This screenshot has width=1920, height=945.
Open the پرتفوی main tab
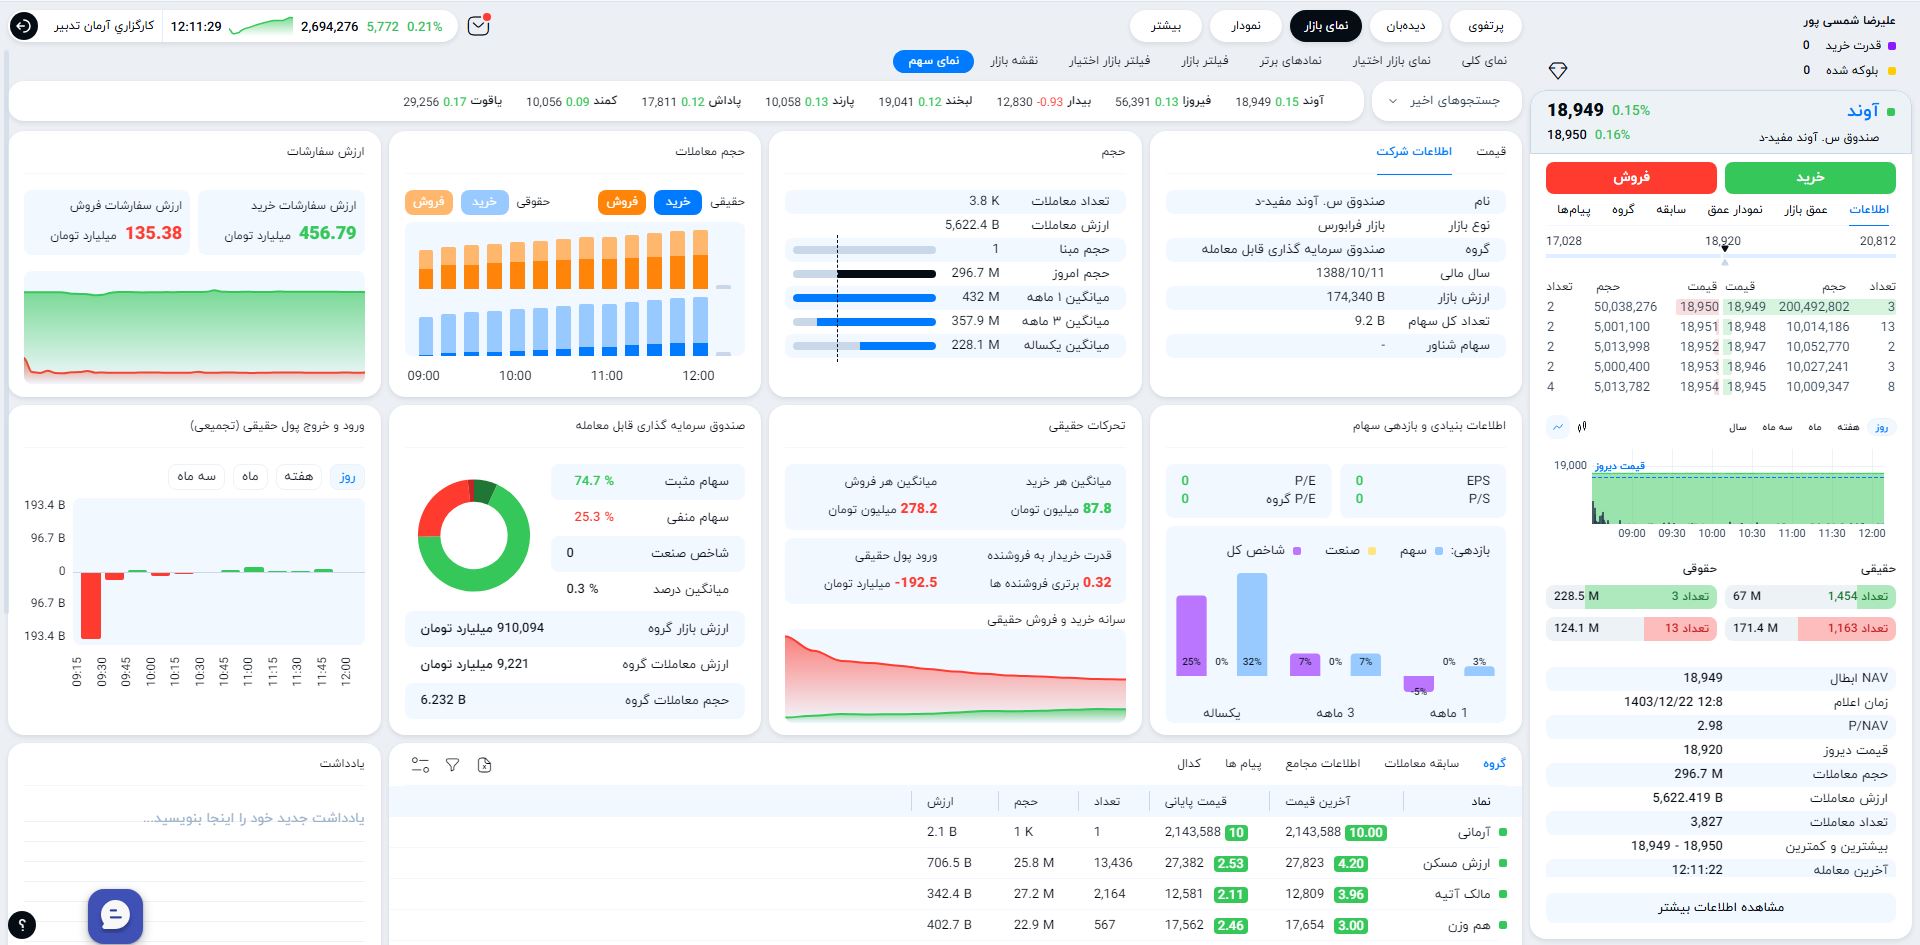point(1485,26)
